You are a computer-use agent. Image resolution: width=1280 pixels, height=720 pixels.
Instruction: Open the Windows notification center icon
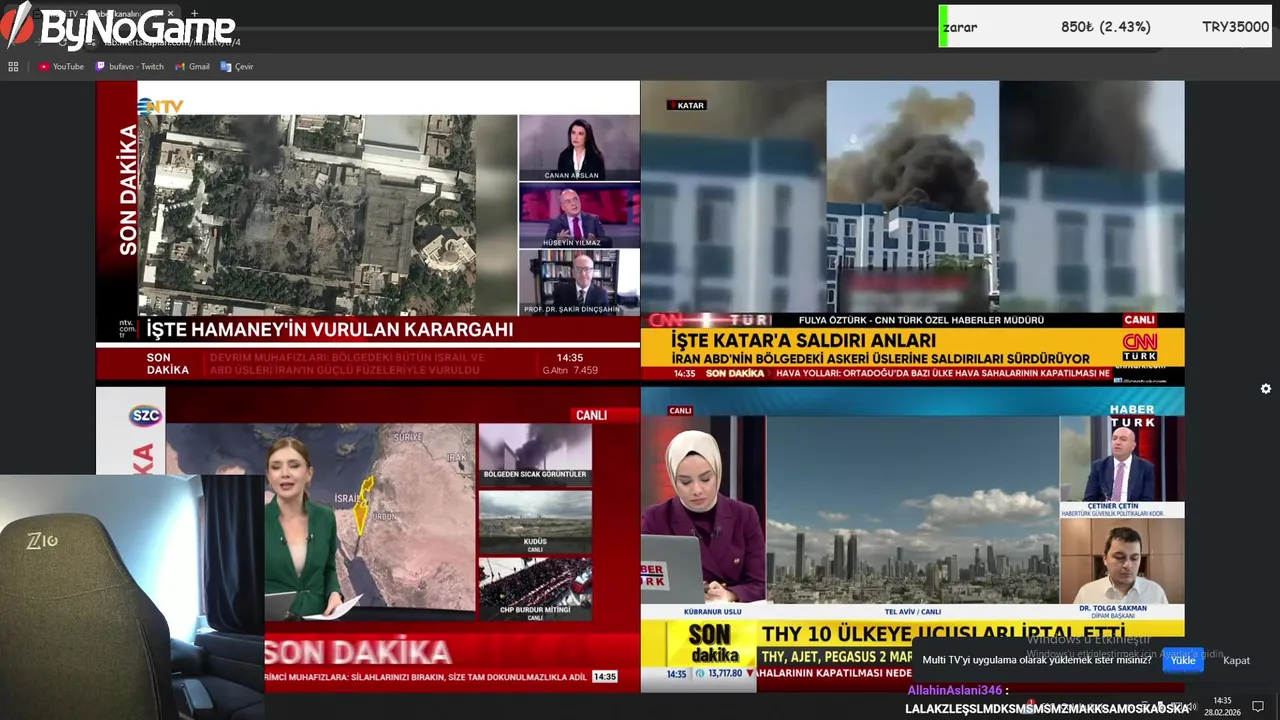click(x=1258, y=706)
